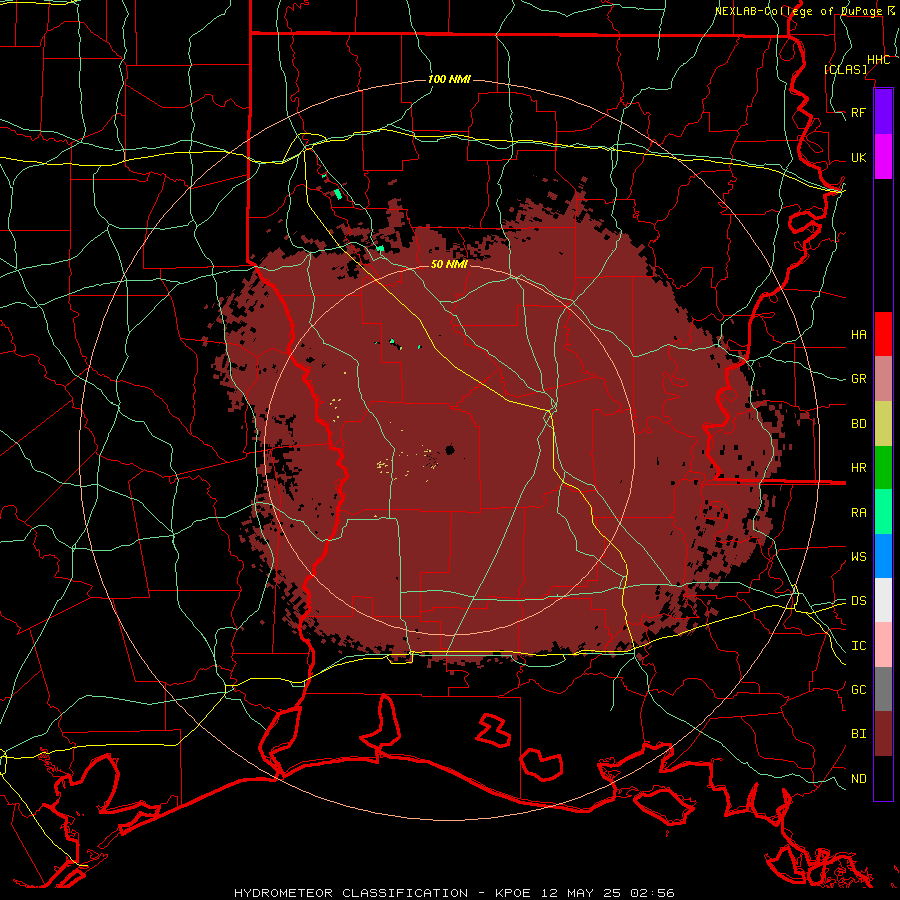Pick the gray GC legend color swatch
Image resolution: width=900 pixels, height=900 pixels.
tap(883, 689)
